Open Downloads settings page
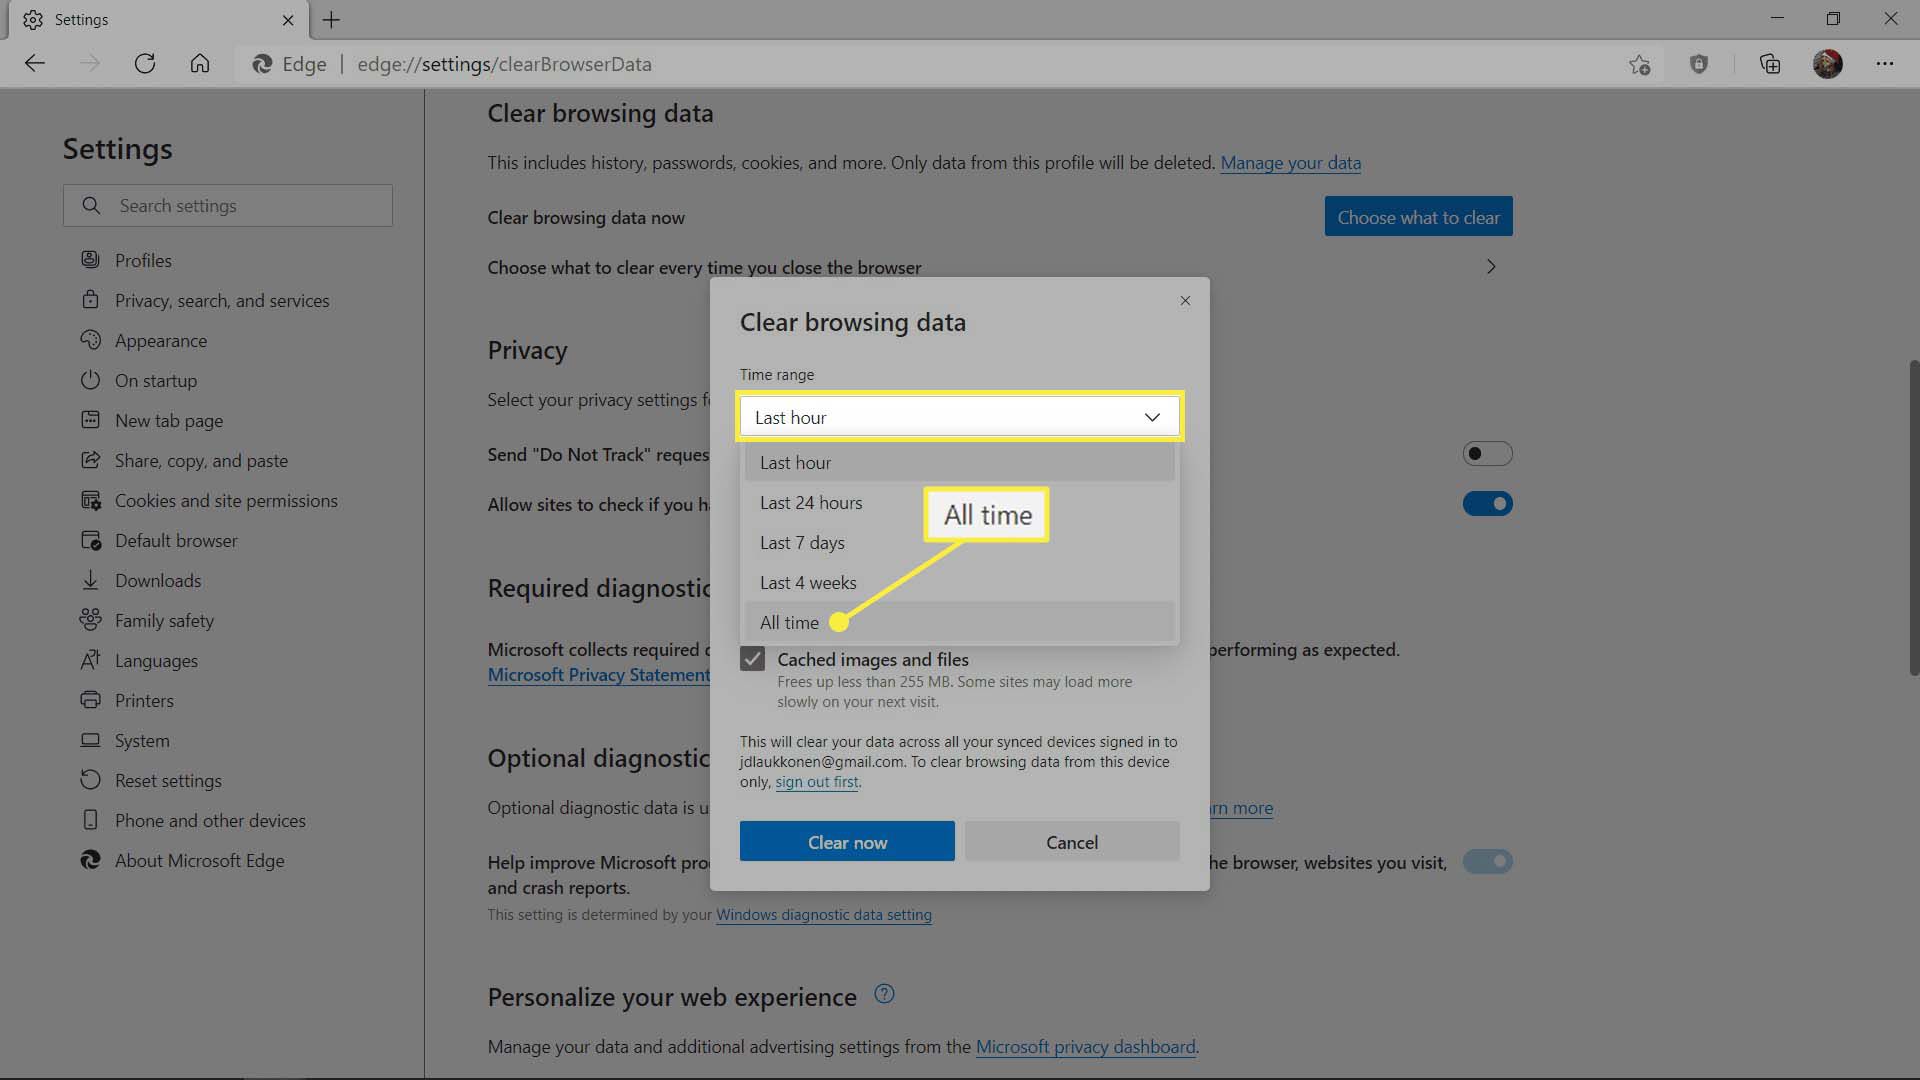 pos(158,581)
